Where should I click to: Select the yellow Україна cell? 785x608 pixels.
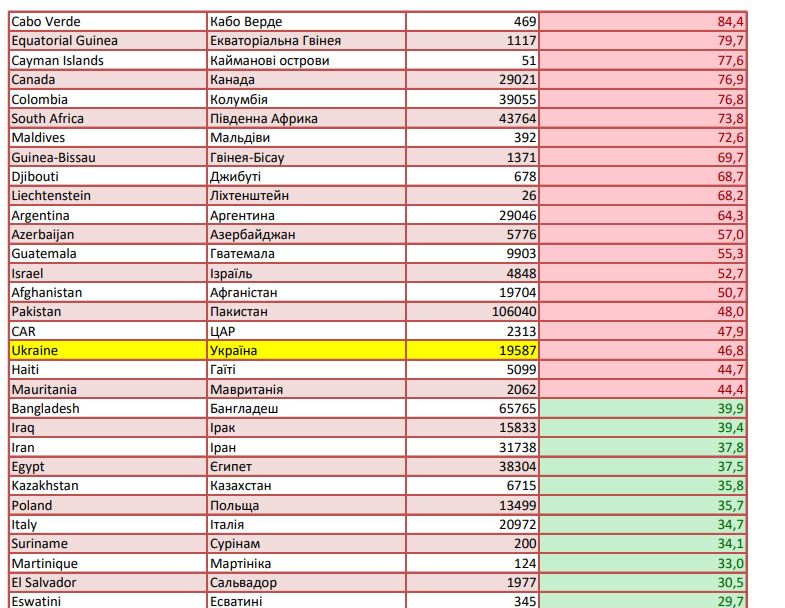[x=306, y=351]
